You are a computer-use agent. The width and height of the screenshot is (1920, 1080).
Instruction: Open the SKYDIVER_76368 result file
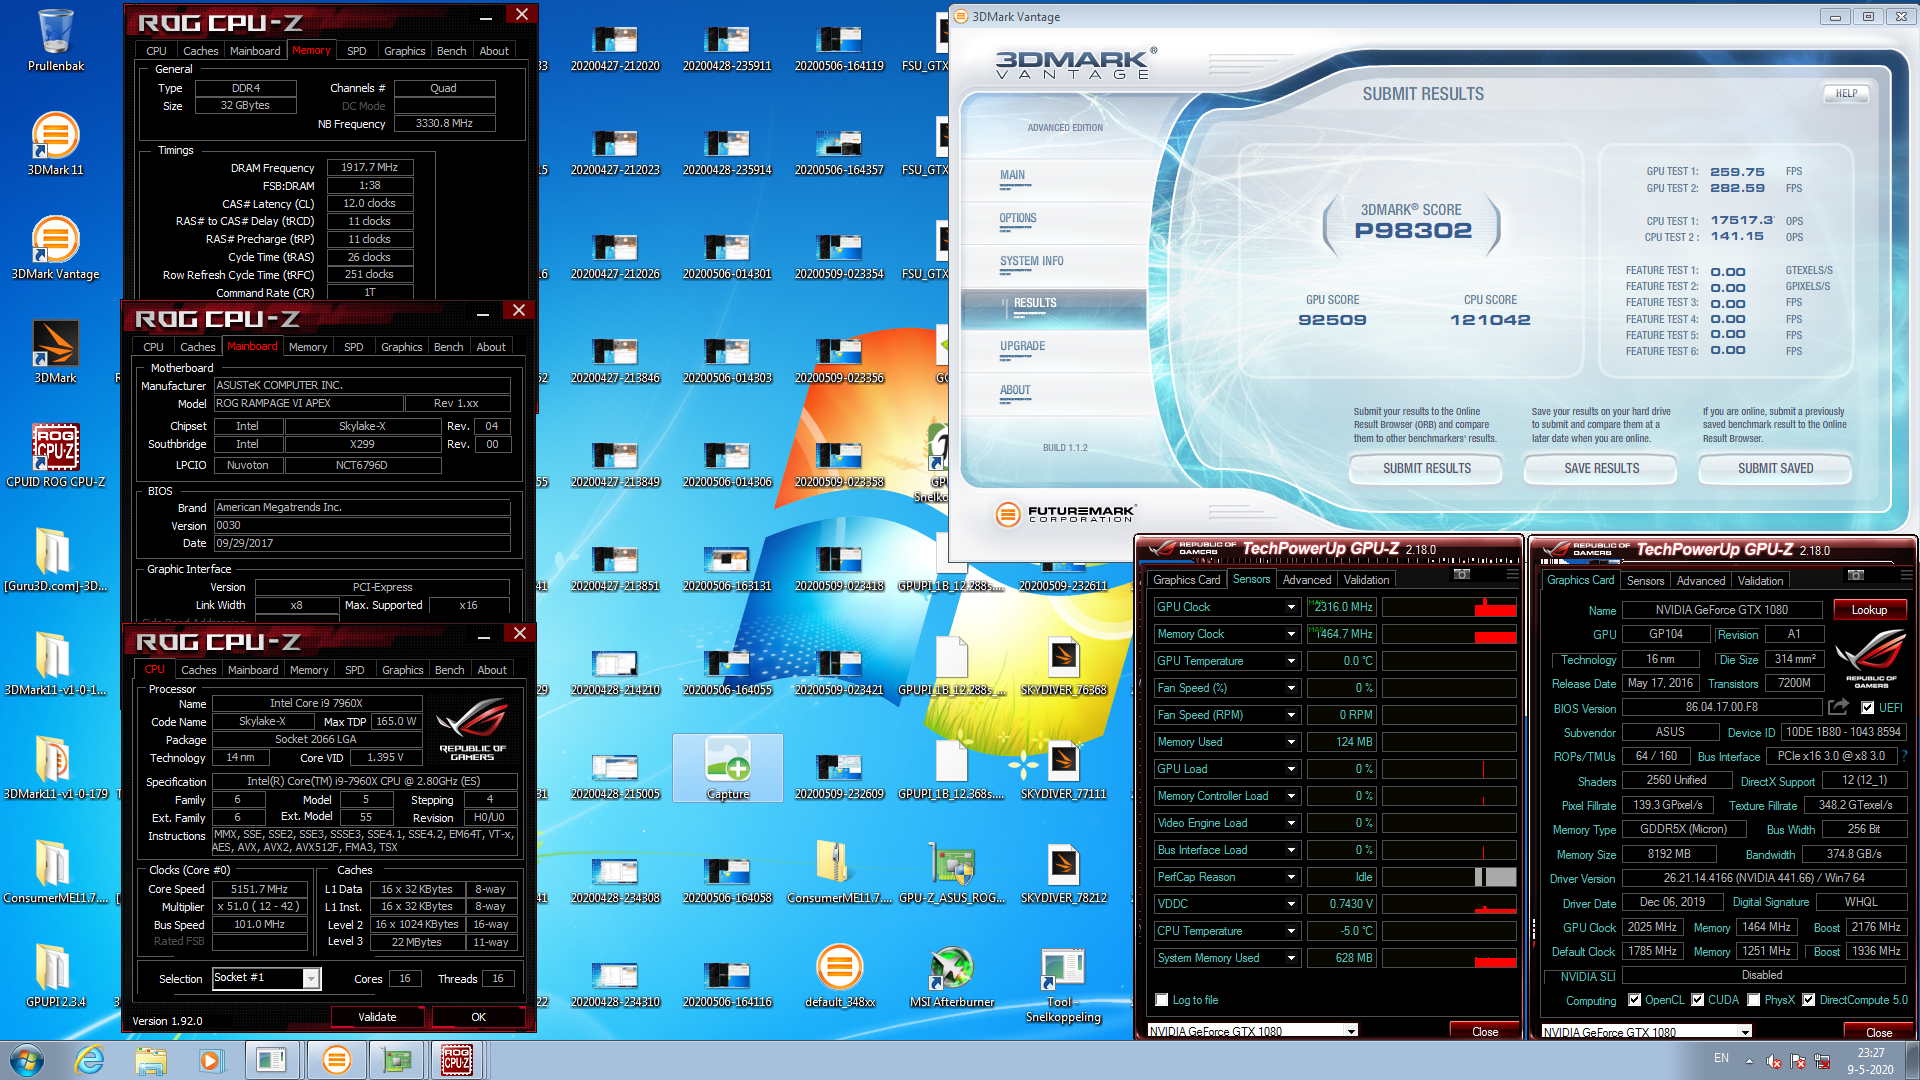1063,664
